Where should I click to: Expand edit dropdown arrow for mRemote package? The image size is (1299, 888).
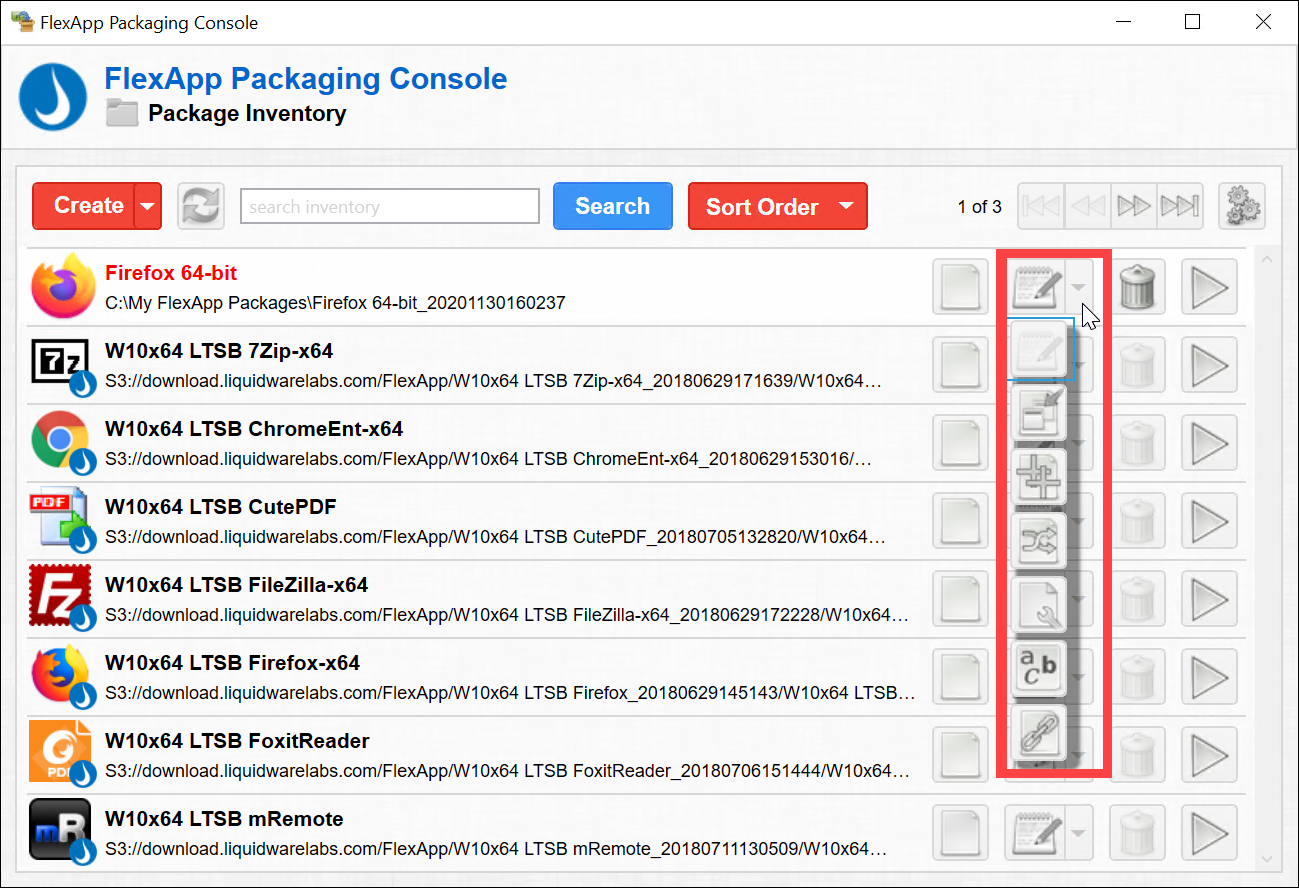1078,833
